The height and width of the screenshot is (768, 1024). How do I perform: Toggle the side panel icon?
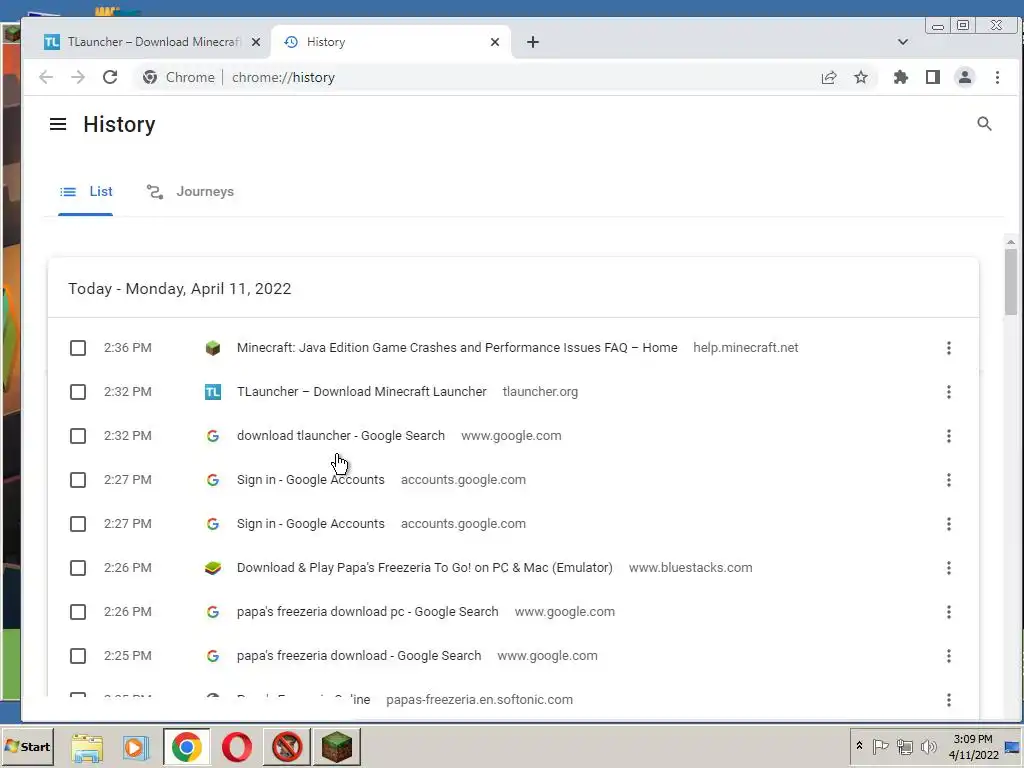933,77
